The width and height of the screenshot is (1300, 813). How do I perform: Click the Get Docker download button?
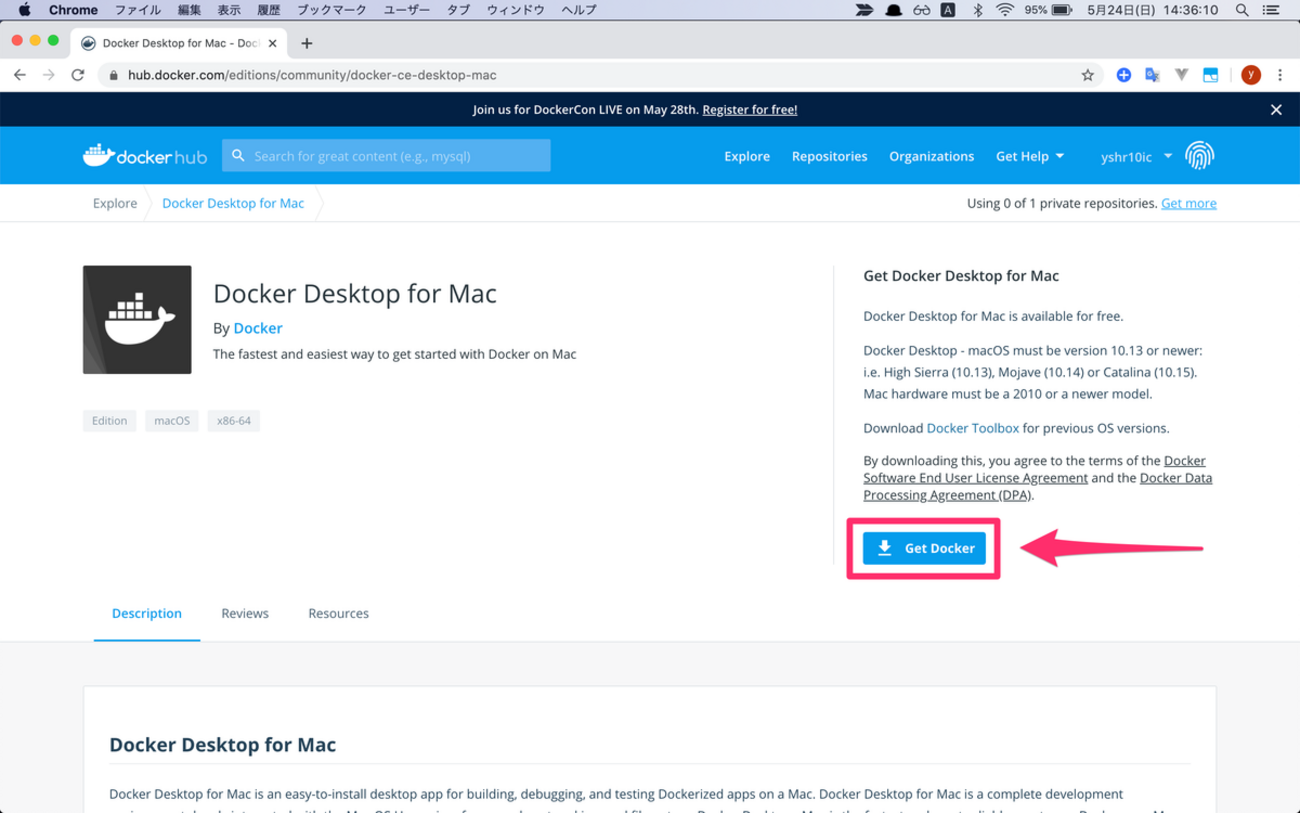tap(924, 548)
